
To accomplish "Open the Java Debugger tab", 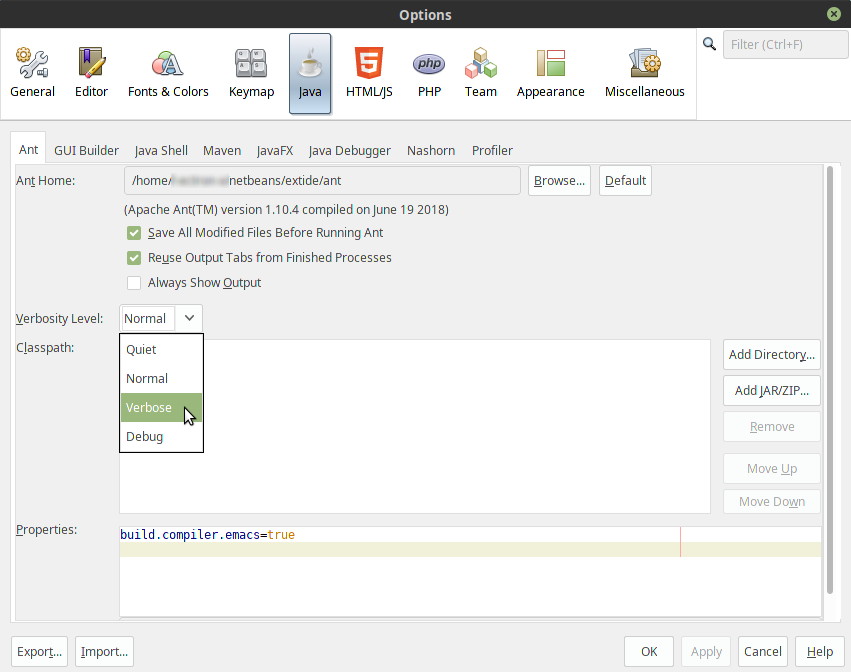I will (x=349, y=151).
